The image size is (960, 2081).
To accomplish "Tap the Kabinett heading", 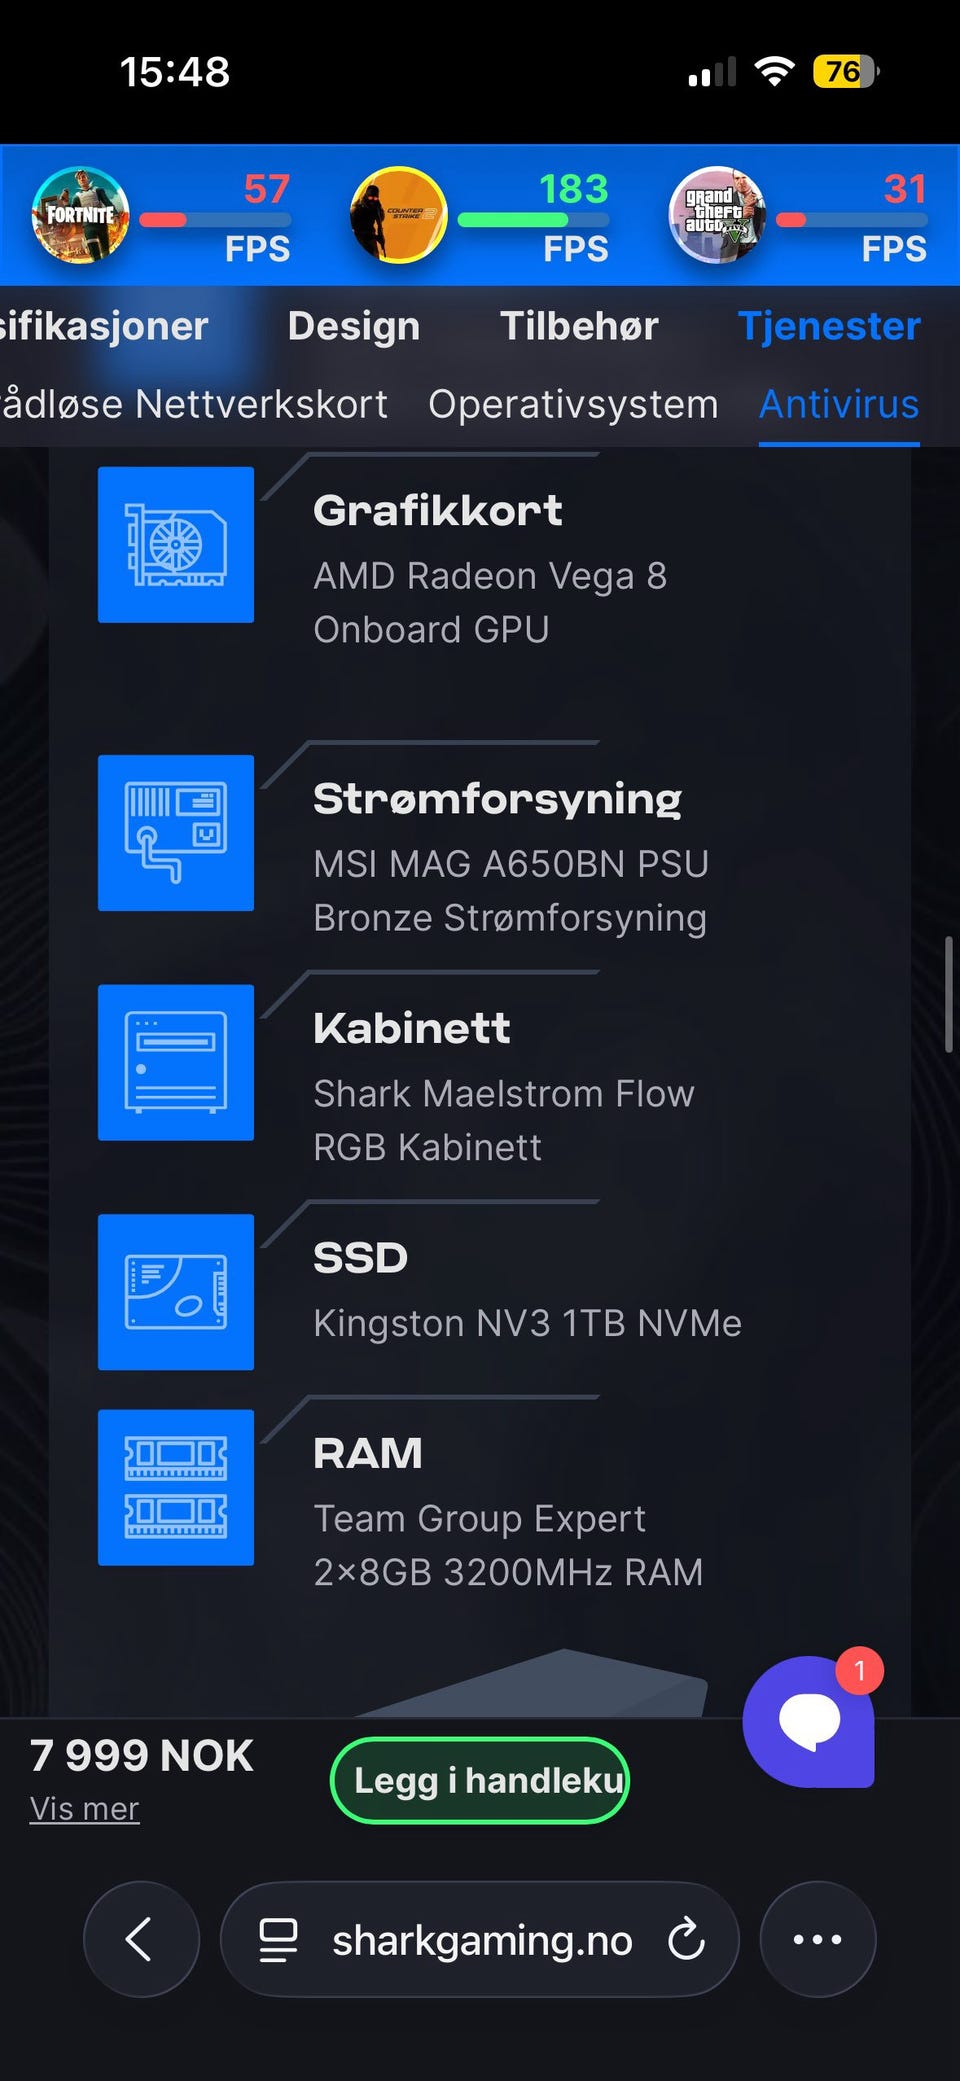I will [x=412, y=1028].
